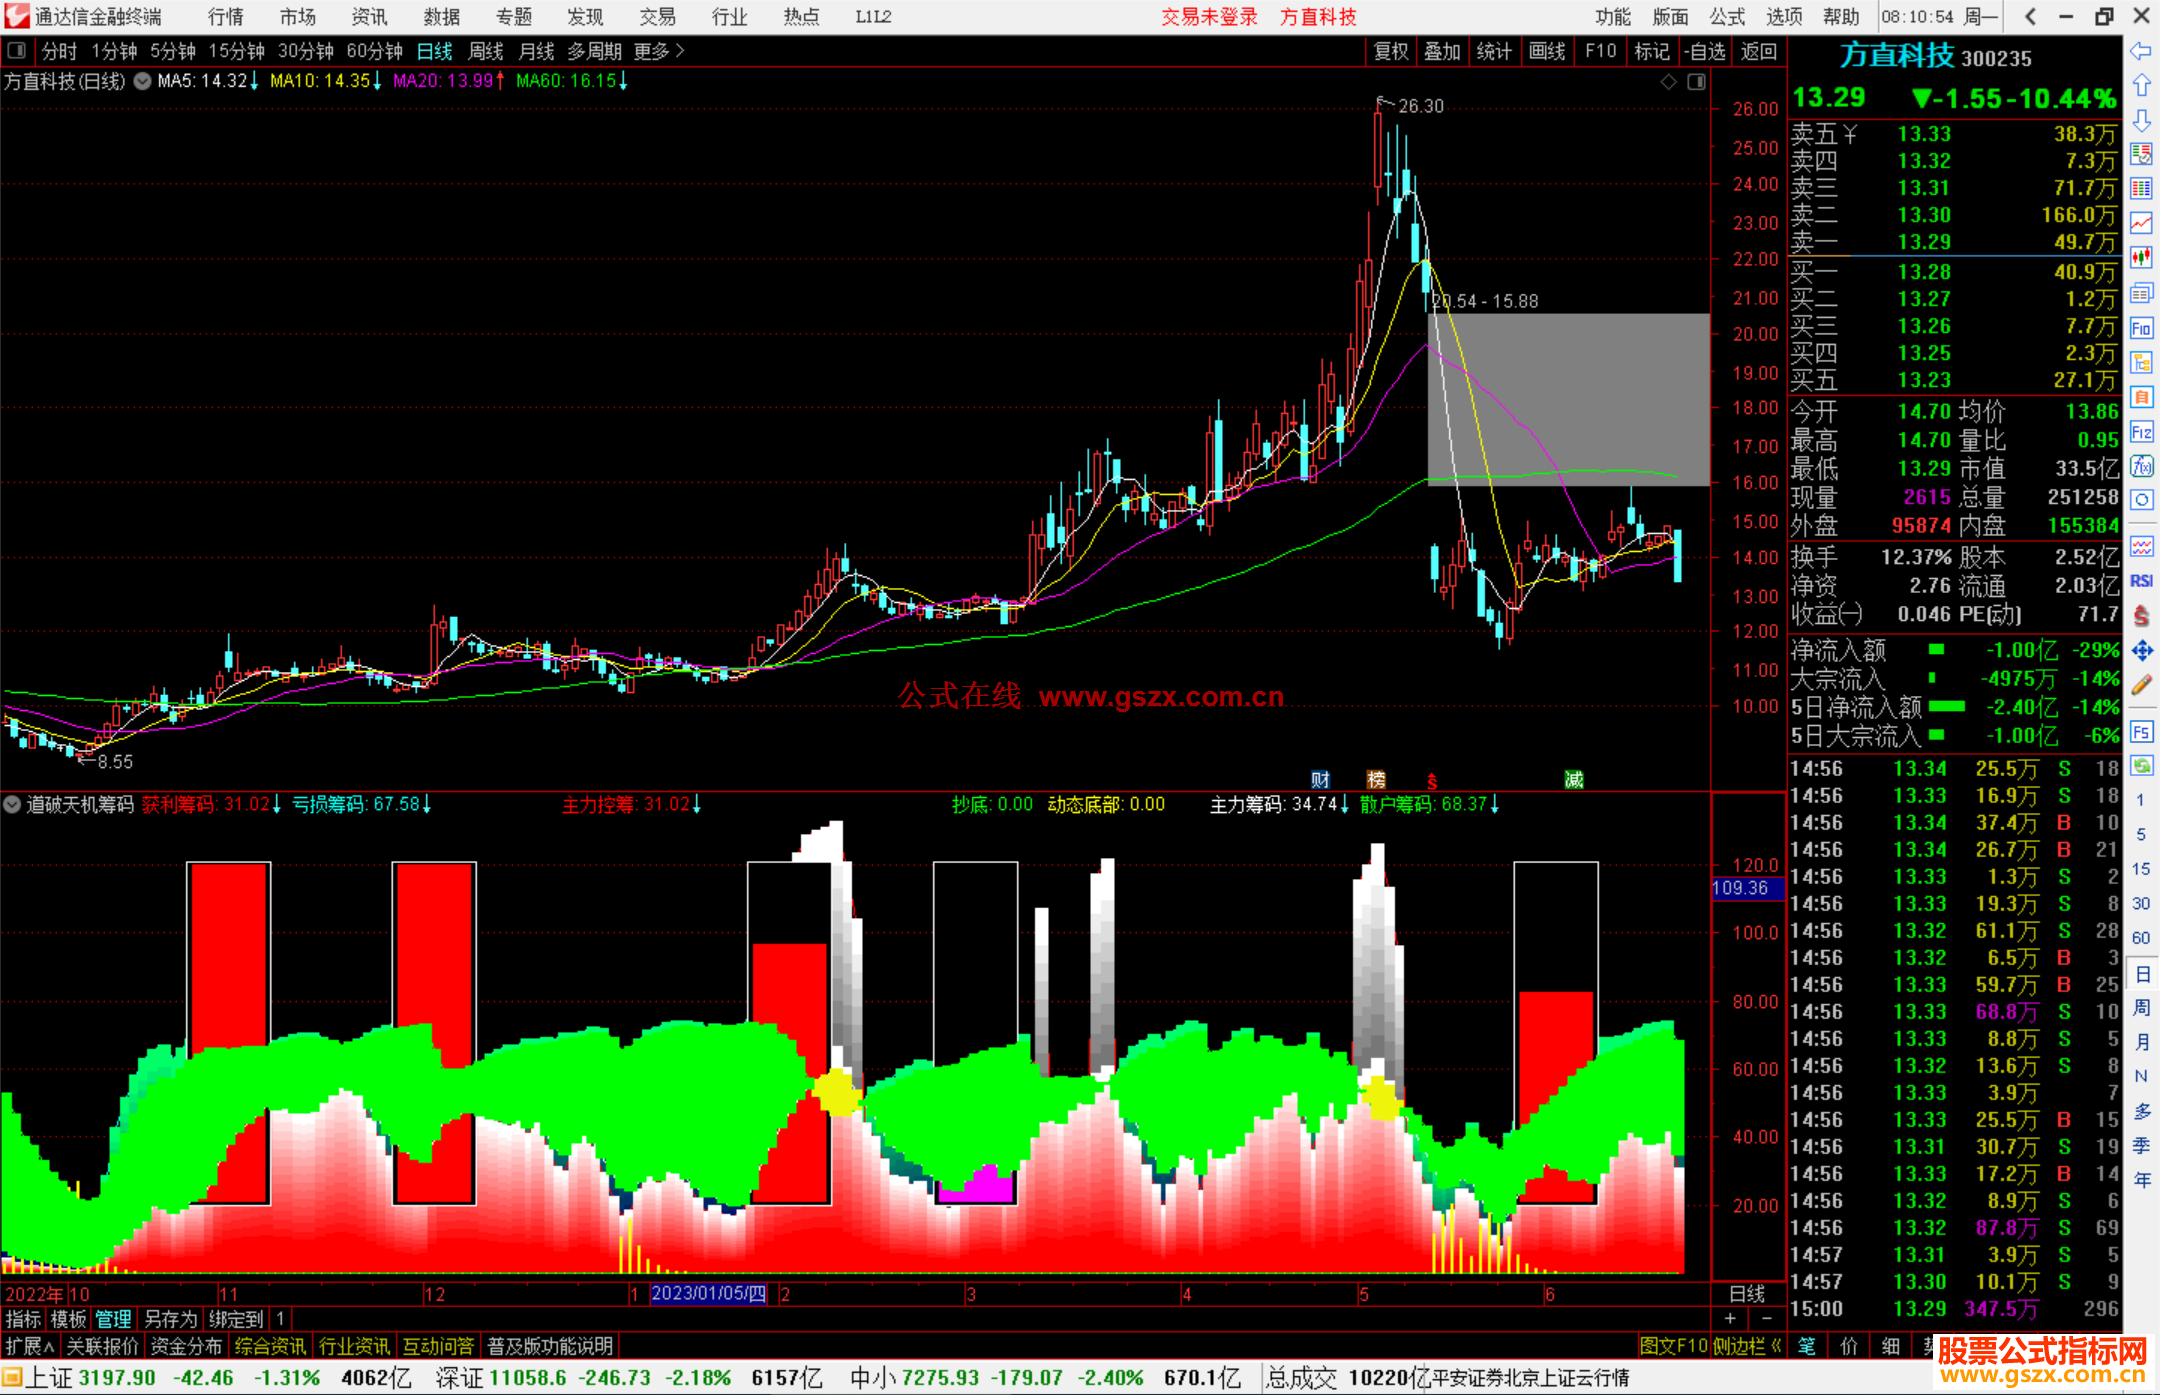Screen dimensions: 2160x1395
Task: Click the blue left arrow sidebar icon
Action: click(2141, 51)
